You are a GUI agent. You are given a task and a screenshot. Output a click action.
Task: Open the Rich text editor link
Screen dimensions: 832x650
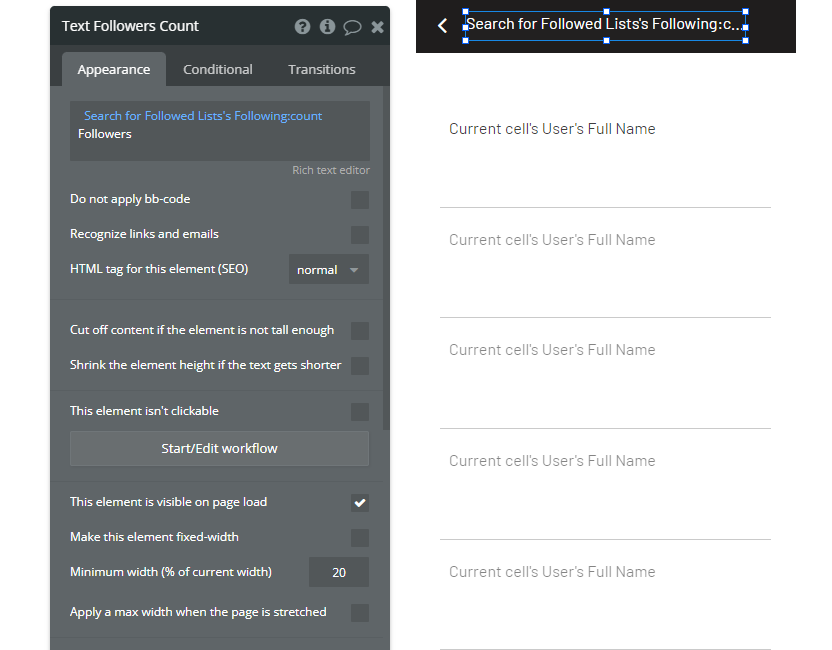tap(330, 171)
